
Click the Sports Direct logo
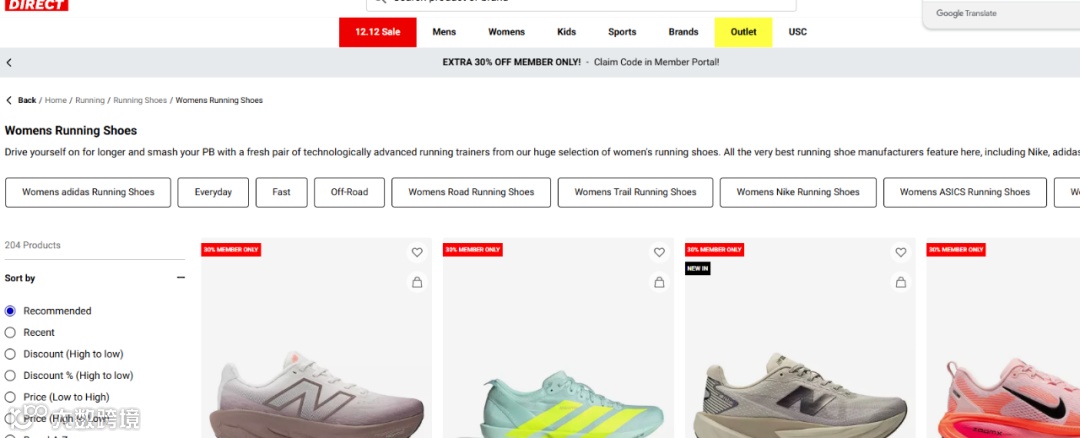36,5
